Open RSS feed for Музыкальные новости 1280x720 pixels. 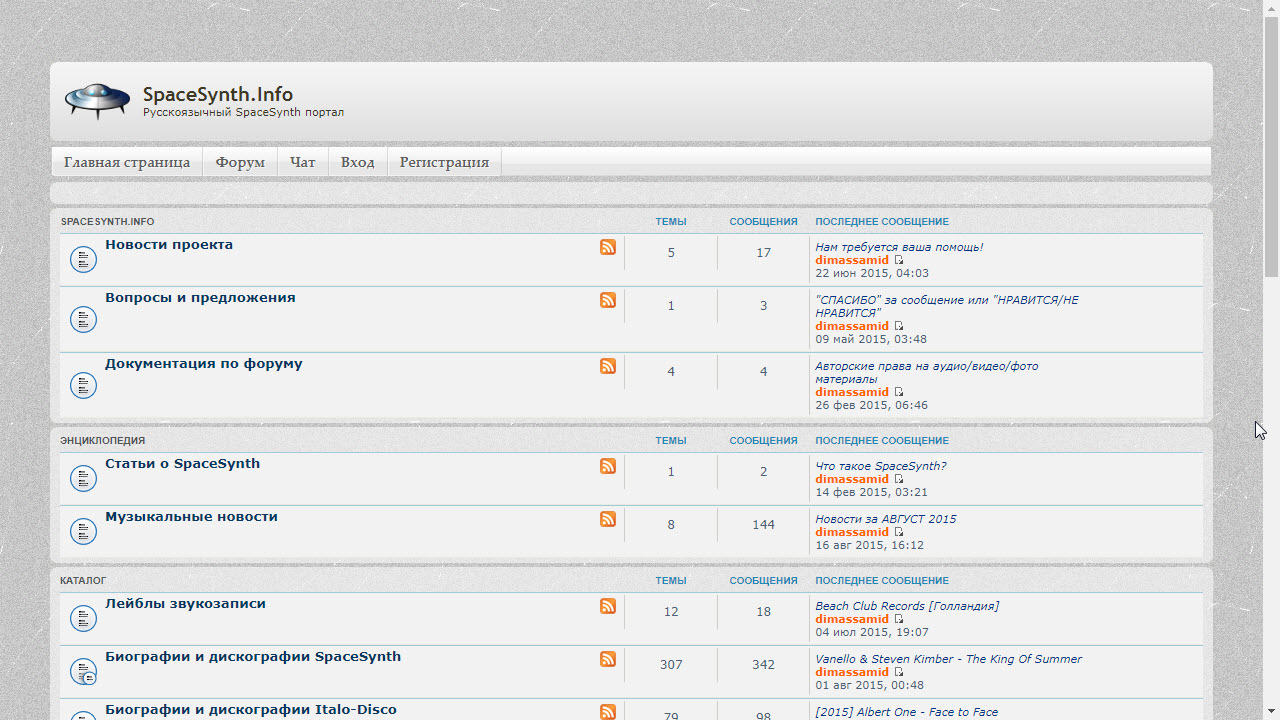click(608, 519)
